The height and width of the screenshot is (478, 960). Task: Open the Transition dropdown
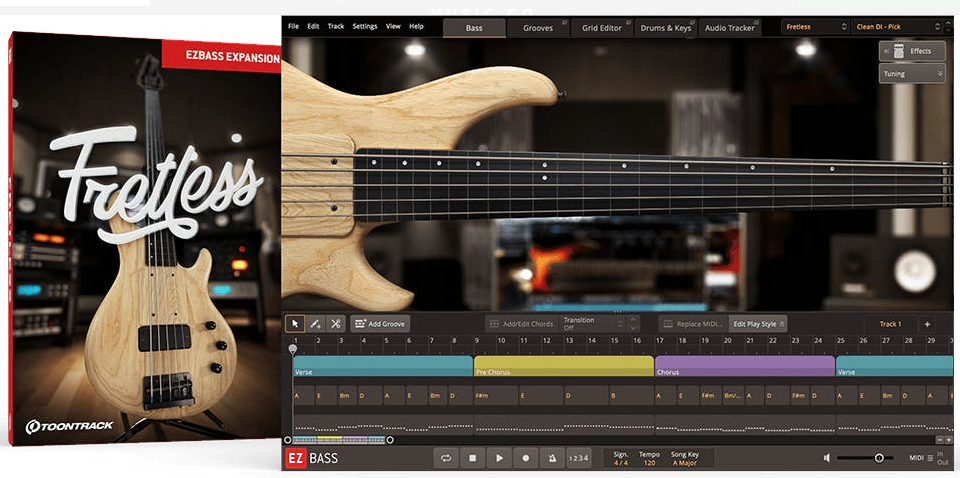[591, 324]
